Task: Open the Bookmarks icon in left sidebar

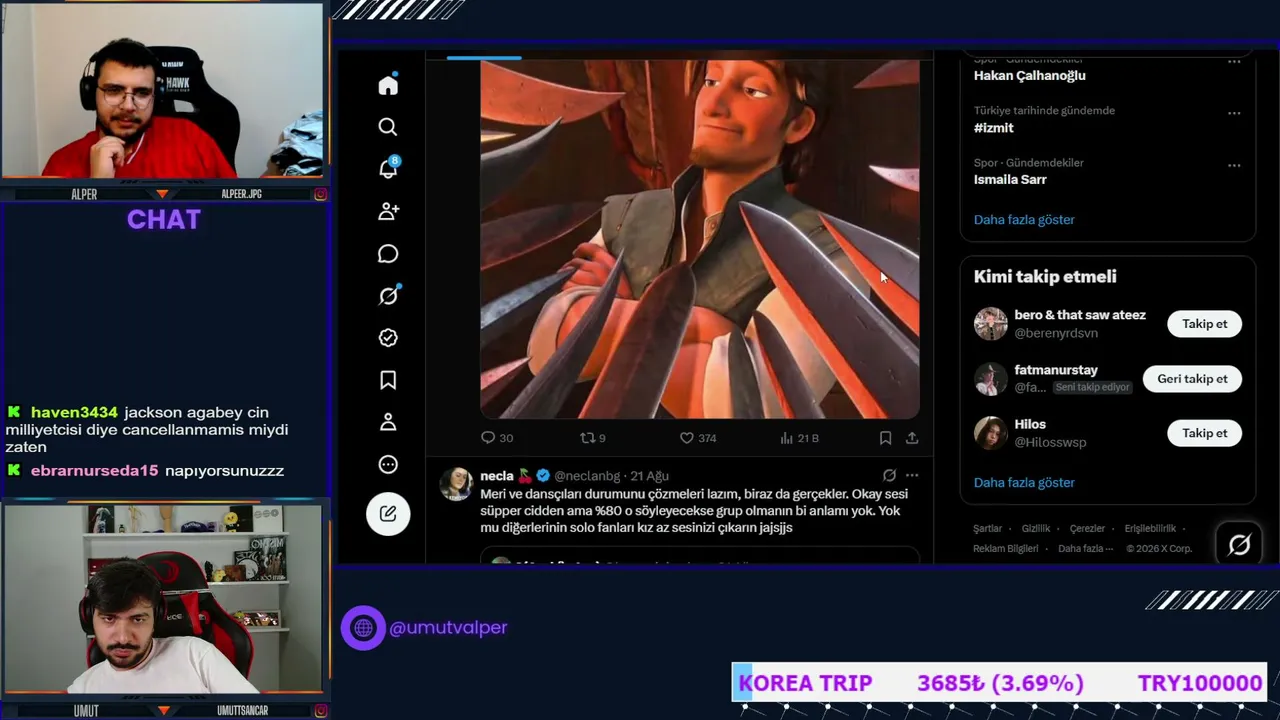Action: tap(388, 380)
